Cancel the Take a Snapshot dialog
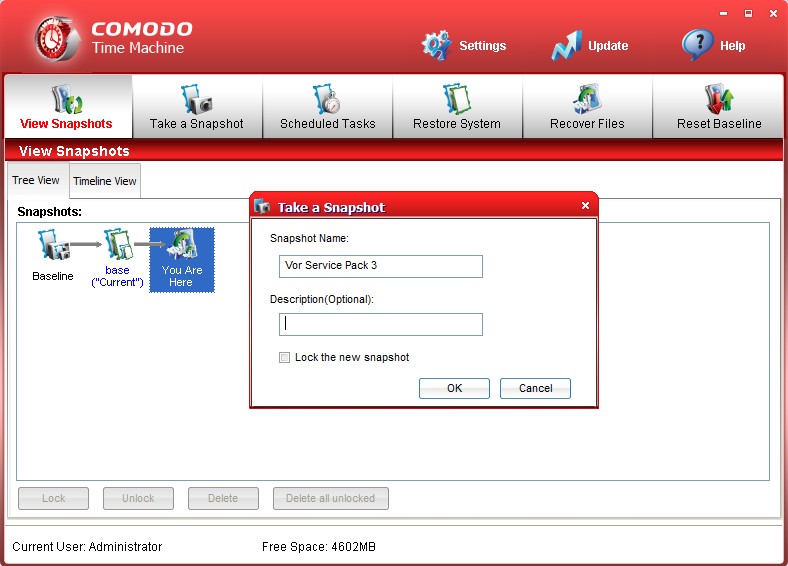The image size is (788, 566). point(535,388)
